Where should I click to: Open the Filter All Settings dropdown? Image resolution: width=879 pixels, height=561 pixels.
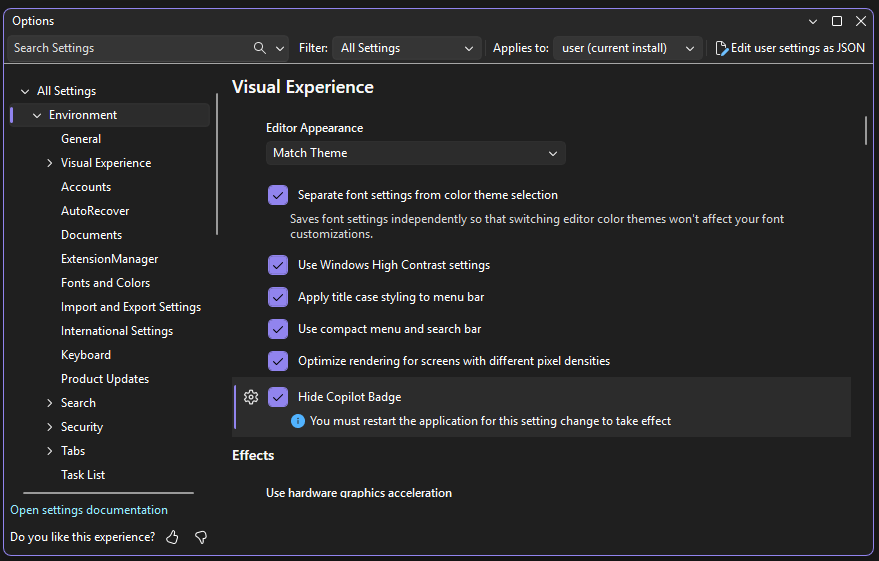tap(407, 48)
